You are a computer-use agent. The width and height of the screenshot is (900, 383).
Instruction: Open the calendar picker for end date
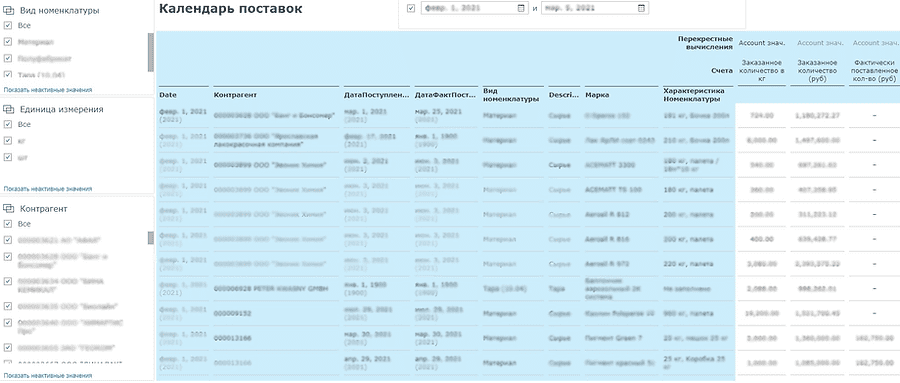tap(641, 9)
